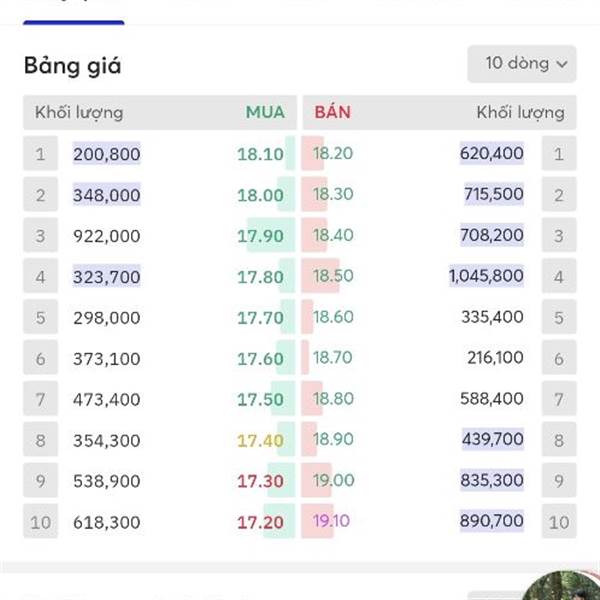Click the left Khối lượng column header
600x600 pixels.
(79, 112)
